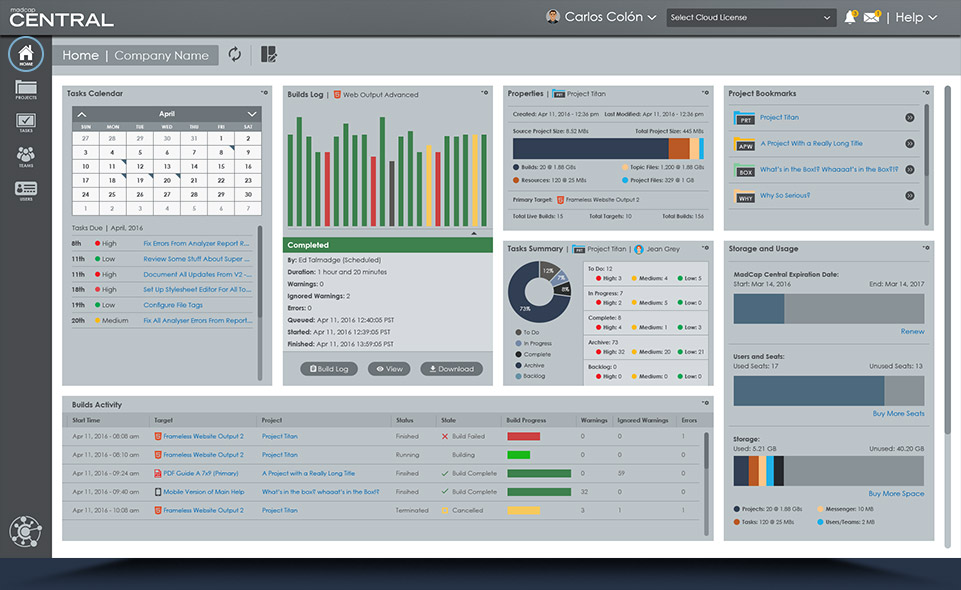Click the MadCap logo icon at sidebar bottom
The height and width of the screenshot is (590, 961).
pyautogui.click(x=25, y=531)
